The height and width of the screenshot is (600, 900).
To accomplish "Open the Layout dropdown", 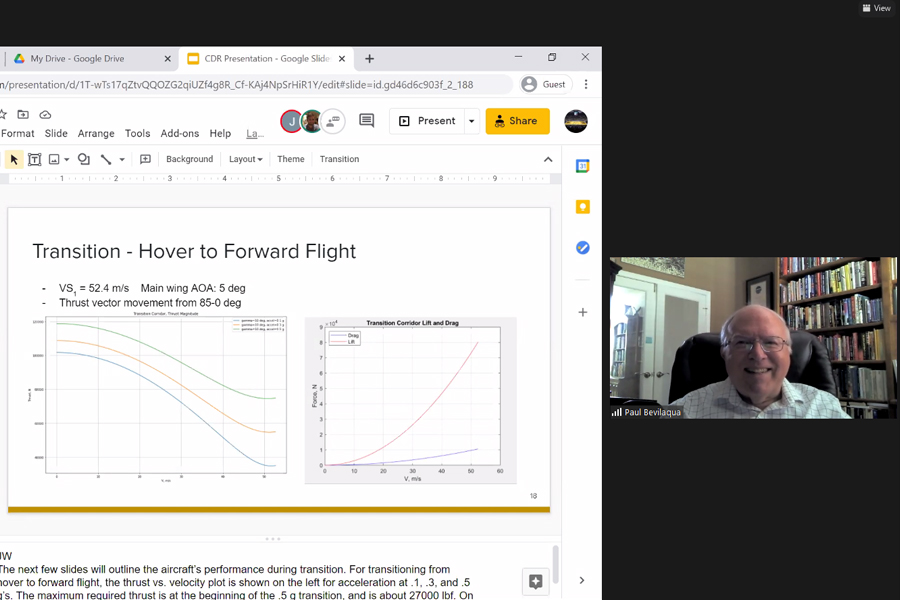I will [245, 159].
